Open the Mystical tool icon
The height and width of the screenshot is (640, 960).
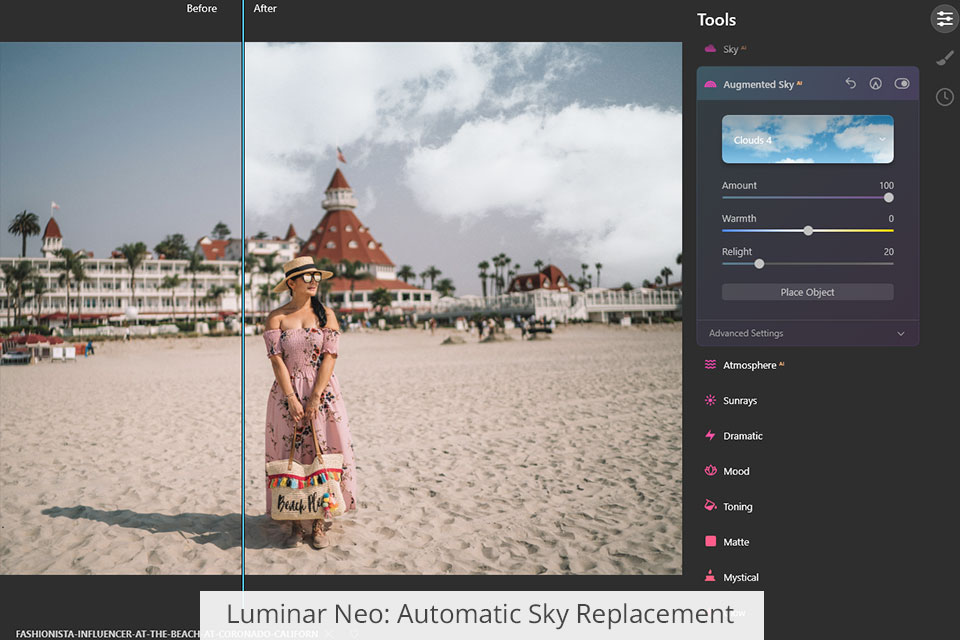[710, 576]
